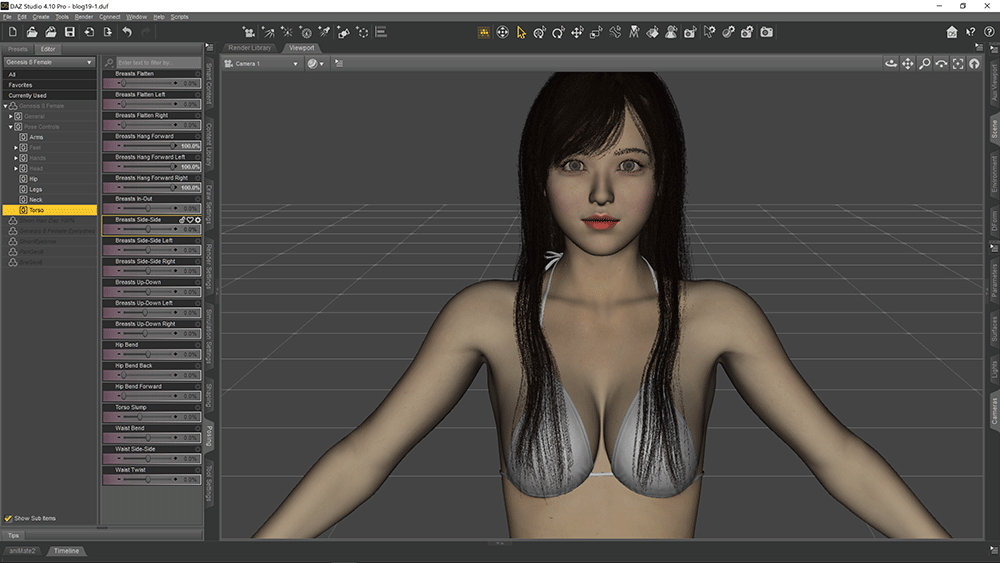Select the Joint Editor bone tool
This screenshot has height=563, width=1000.
tap(615, 32)
